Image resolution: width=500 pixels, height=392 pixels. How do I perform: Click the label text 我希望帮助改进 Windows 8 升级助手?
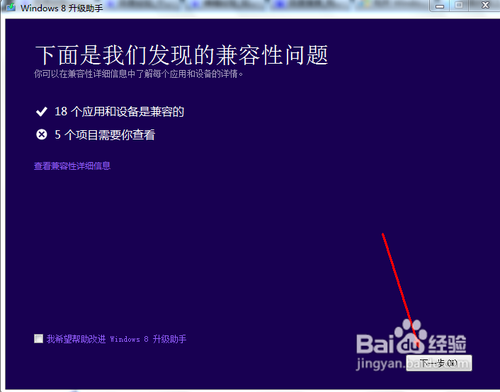click(116, 339)
